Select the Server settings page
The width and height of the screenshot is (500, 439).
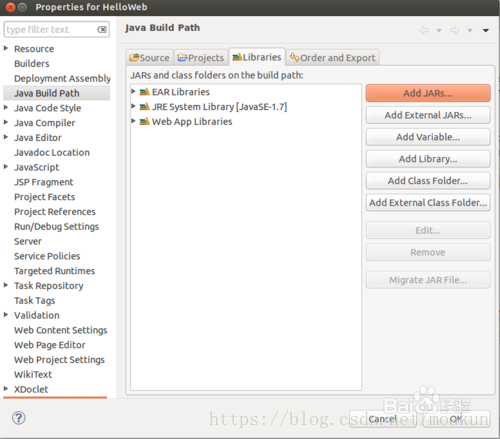(28, 241)
